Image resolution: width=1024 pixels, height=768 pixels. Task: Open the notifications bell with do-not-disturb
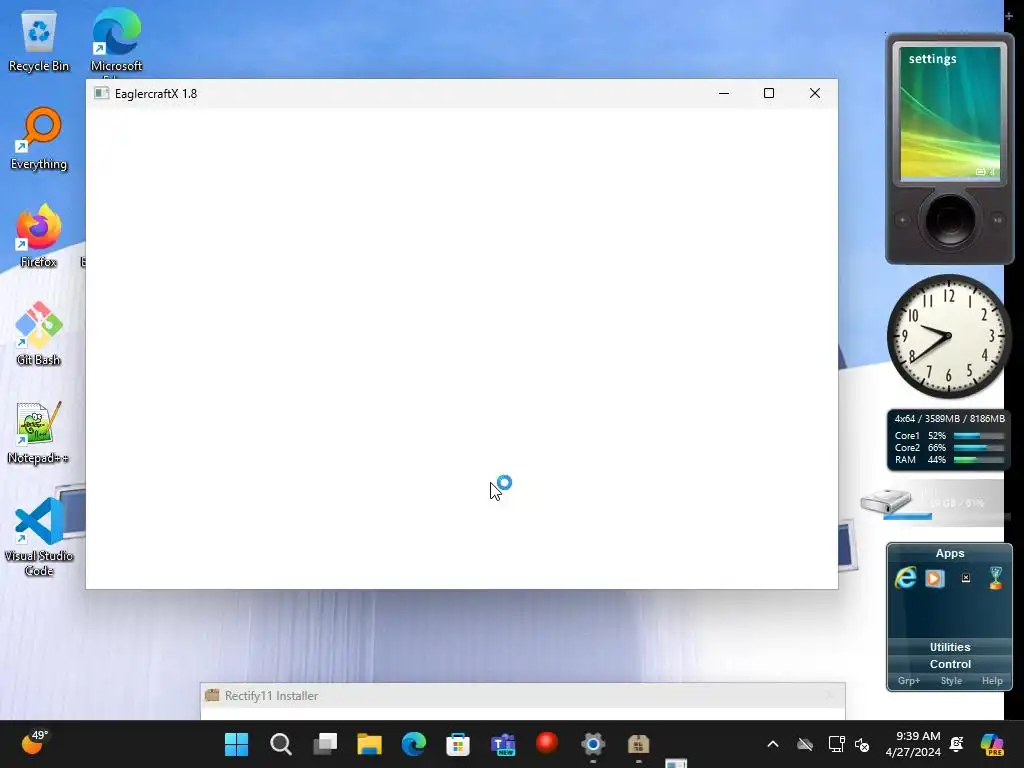957,744
